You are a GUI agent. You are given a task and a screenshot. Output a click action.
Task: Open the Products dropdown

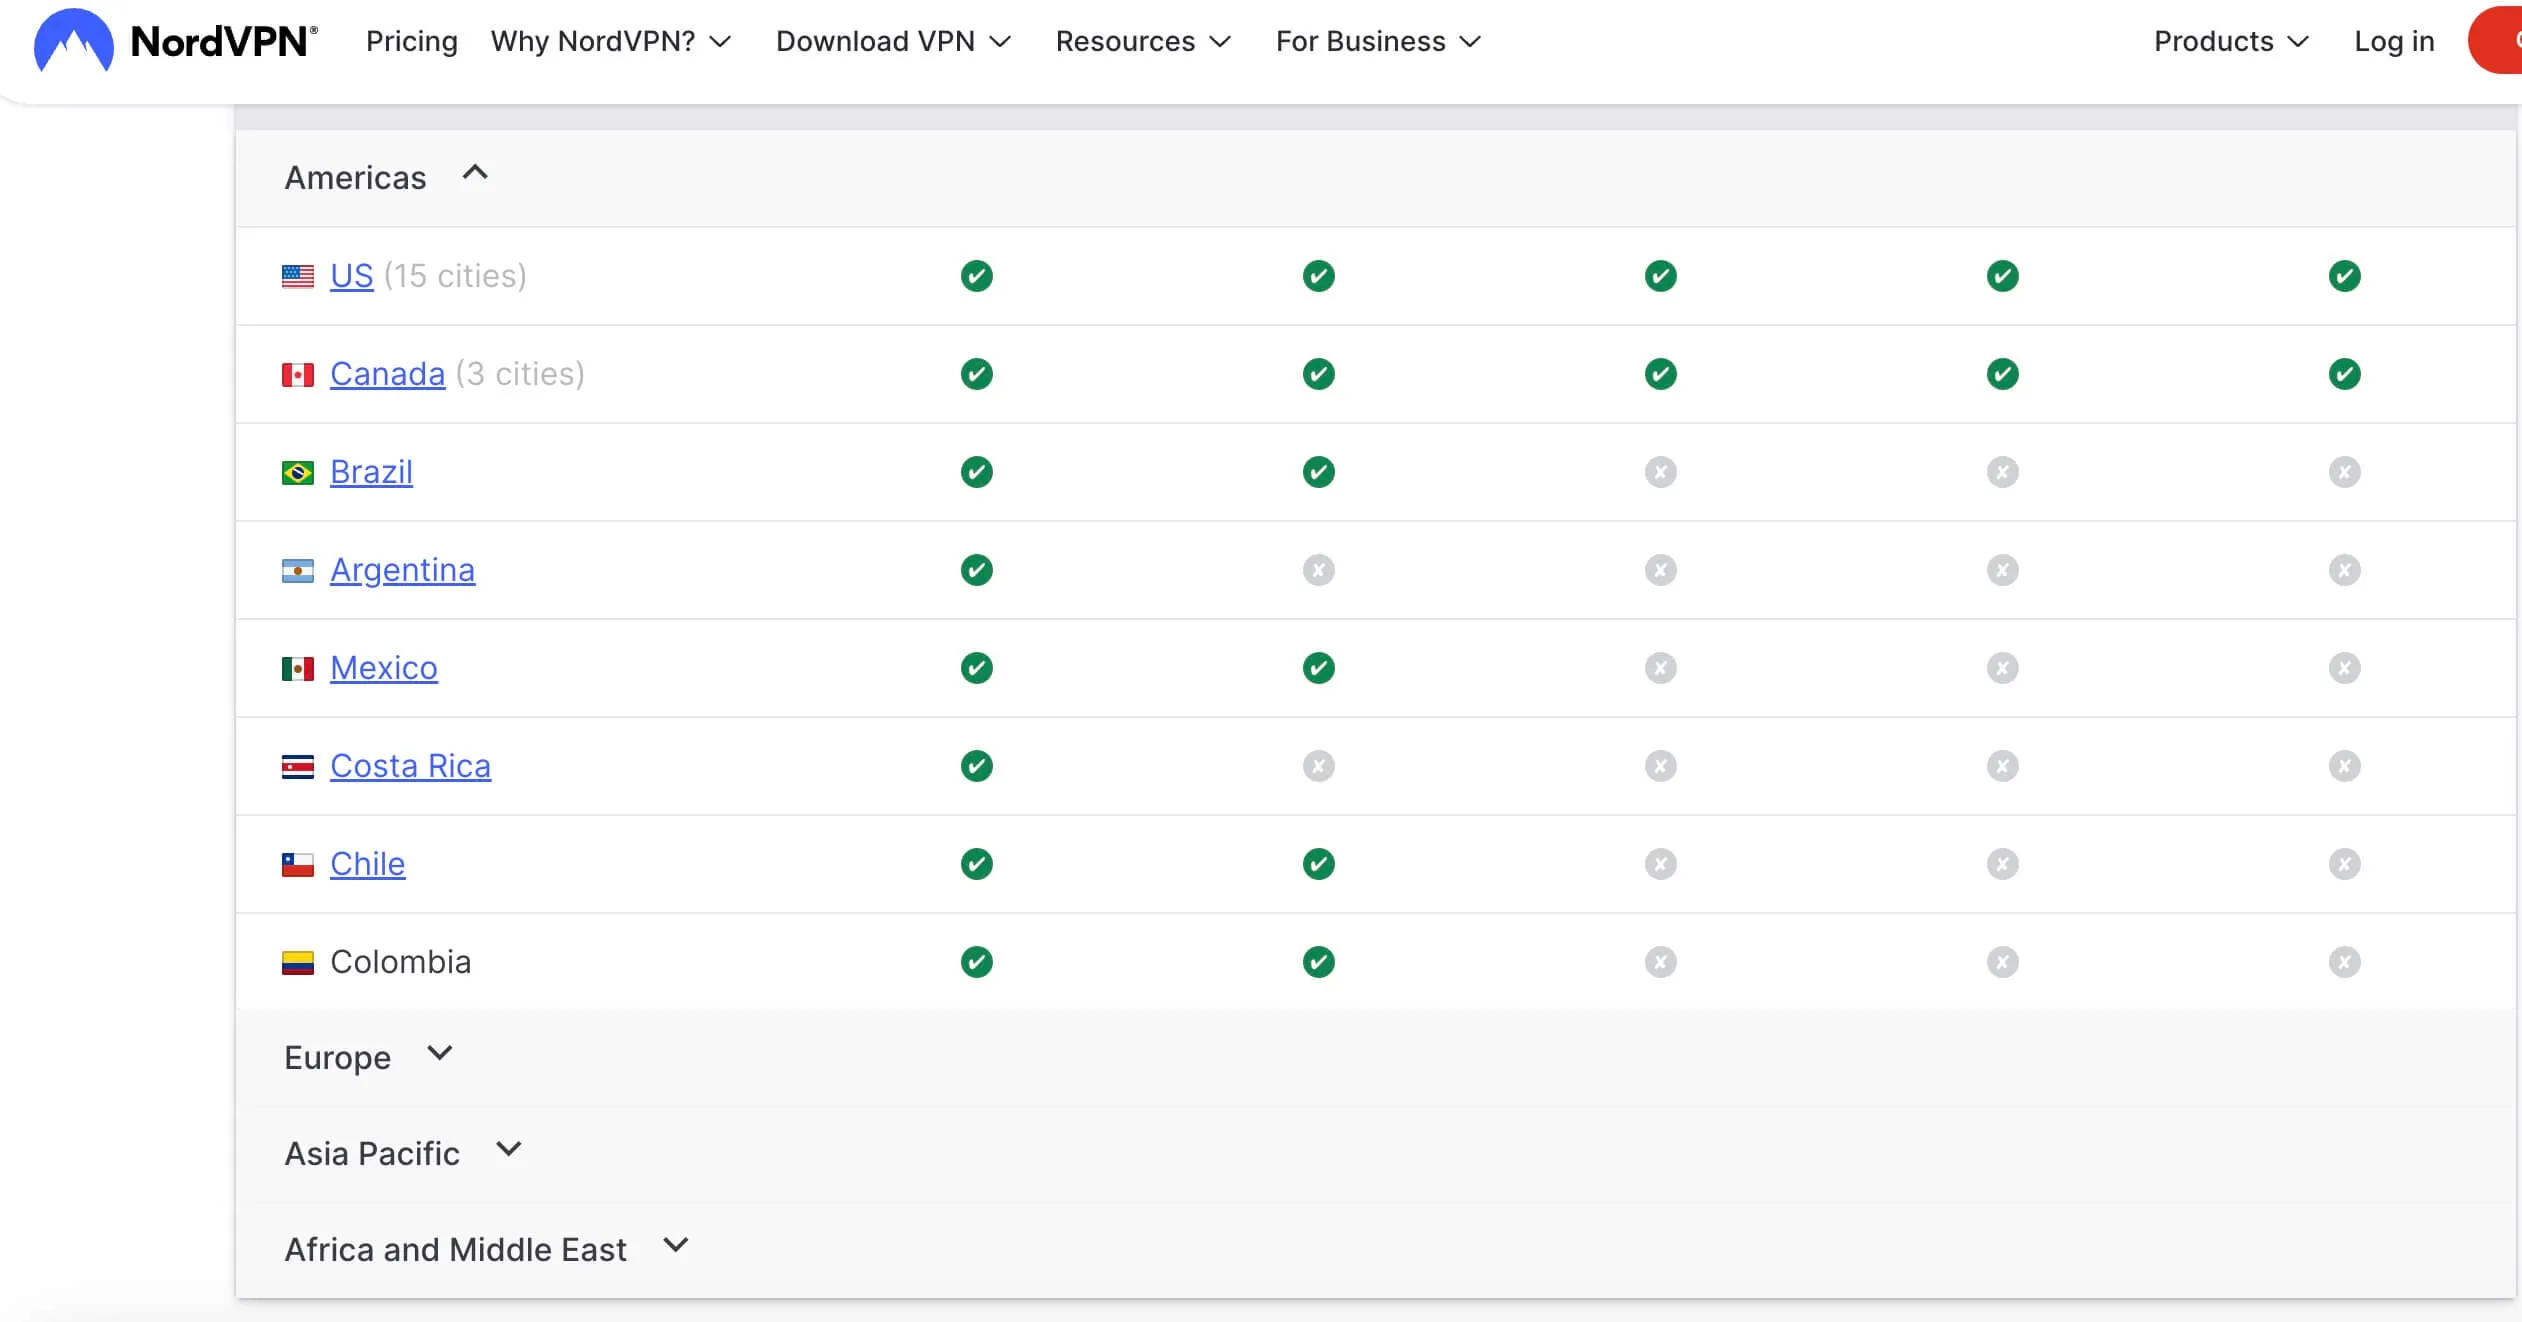pos(2228,41)
